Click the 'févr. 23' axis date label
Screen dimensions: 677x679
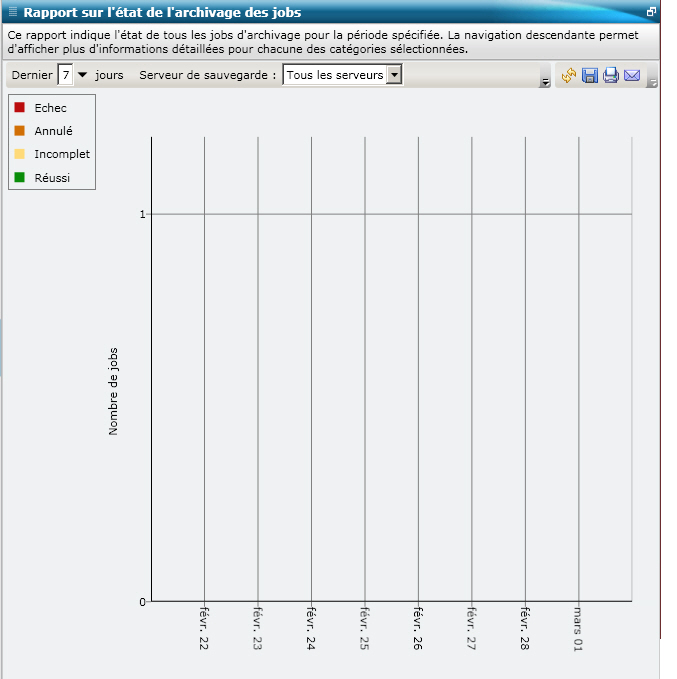pyautogui.click(x=257, y=628)
